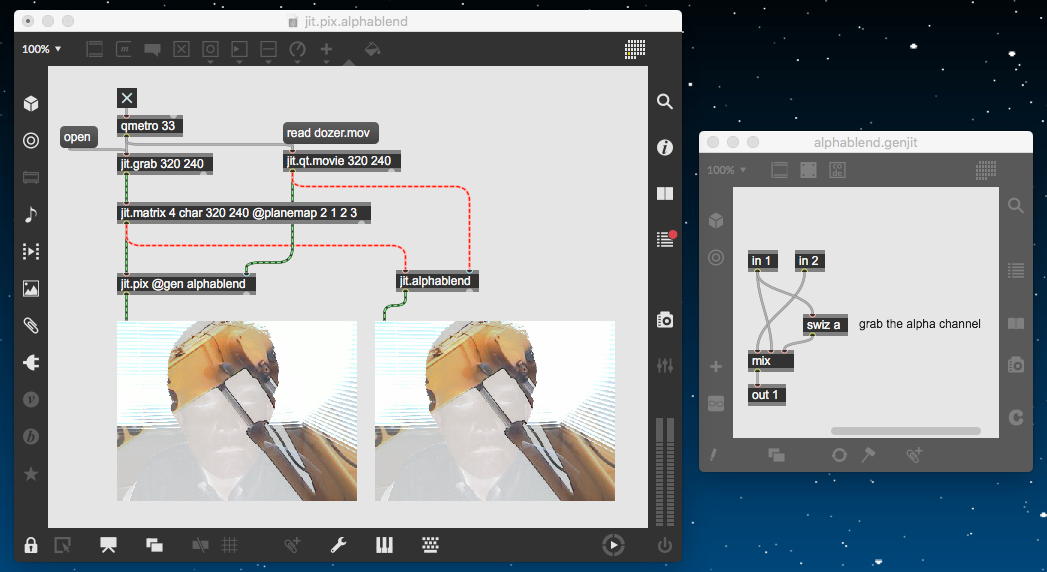This screenshot has height=572, width=1047.
Task: Click the left video preview window
Action: point(237,410)
